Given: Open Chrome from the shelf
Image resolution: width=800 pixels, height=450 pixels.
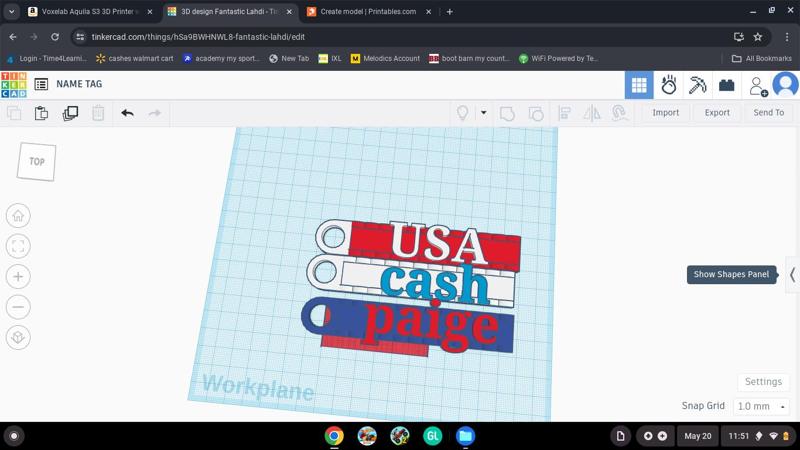Looking at the screenshot, I should 334,436.
